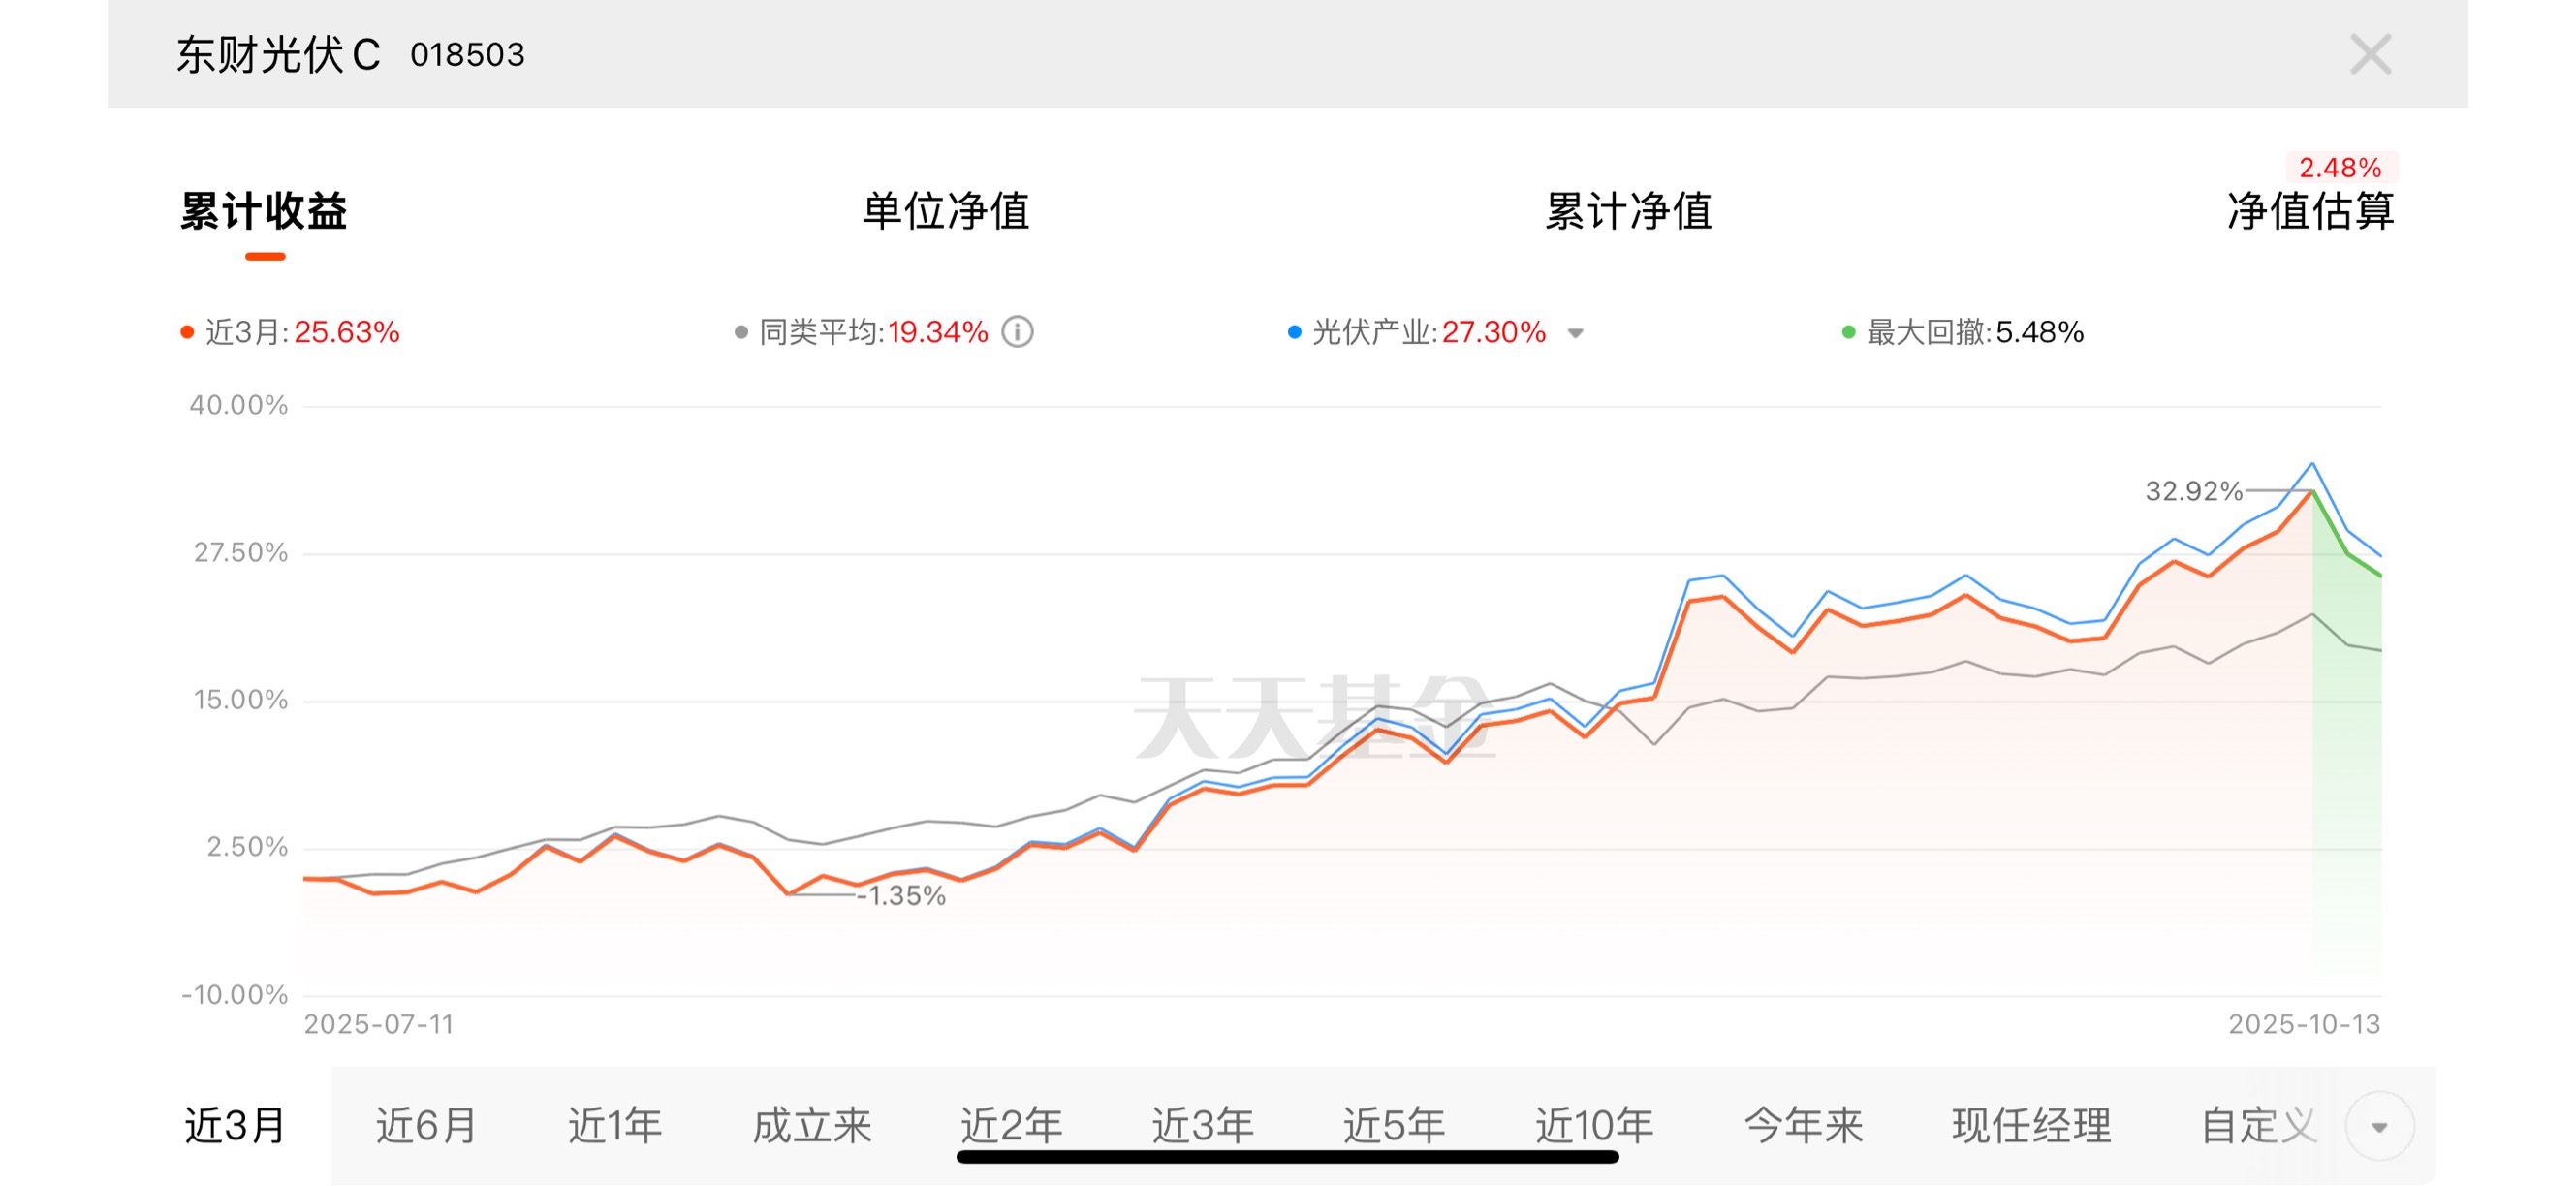2576x1186 pixels.
Task: Select the 今年来 period button
Action: (1803, 1125)
